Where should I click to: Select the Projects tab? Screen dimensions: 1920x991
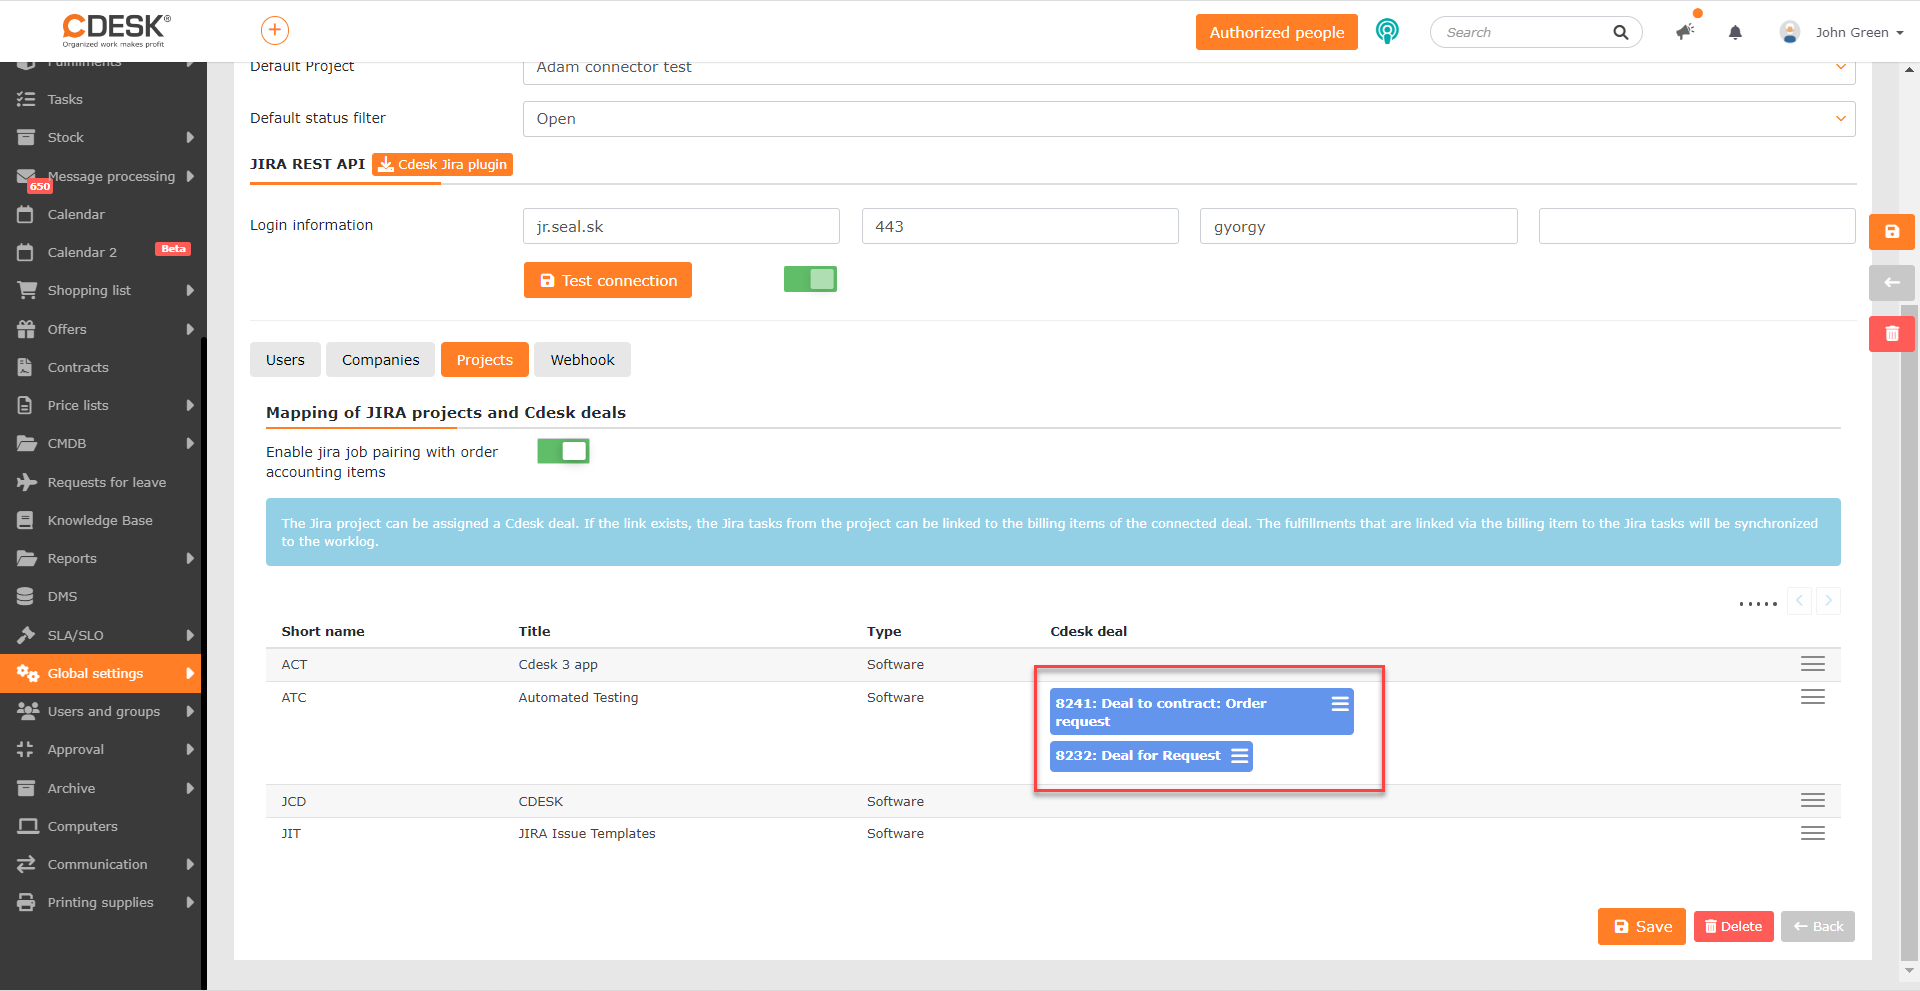(x=484, y=360)
